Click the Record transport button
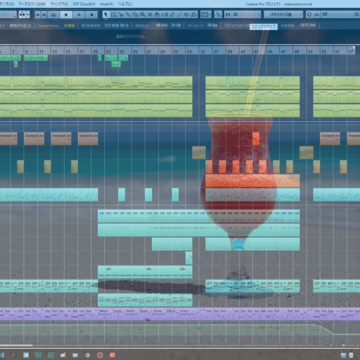Screen dimensions: 360x360 92,15
